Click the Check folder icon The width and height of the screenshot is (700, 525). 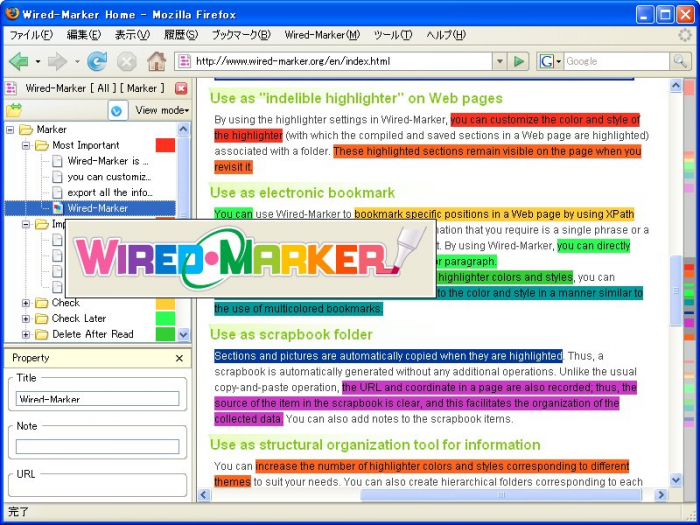(x=42, y=303)
